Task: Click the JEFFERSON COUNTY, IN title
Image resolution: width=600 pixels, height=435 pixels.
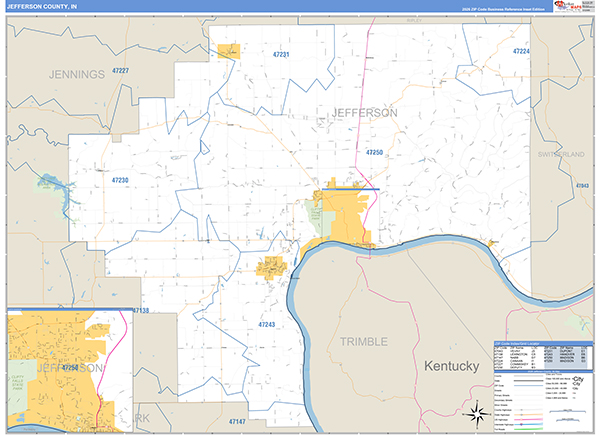Action: click(45, 6)
